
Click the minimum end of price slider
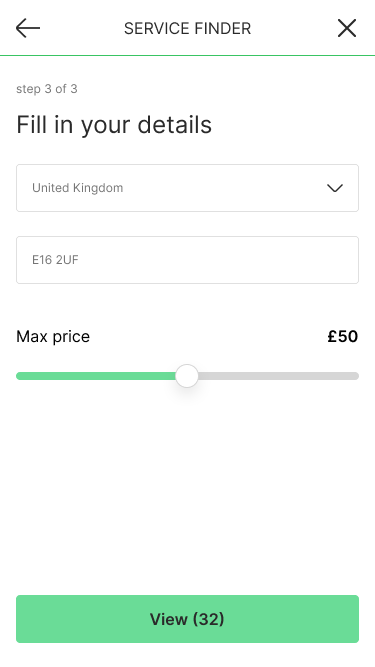[19, 376]
